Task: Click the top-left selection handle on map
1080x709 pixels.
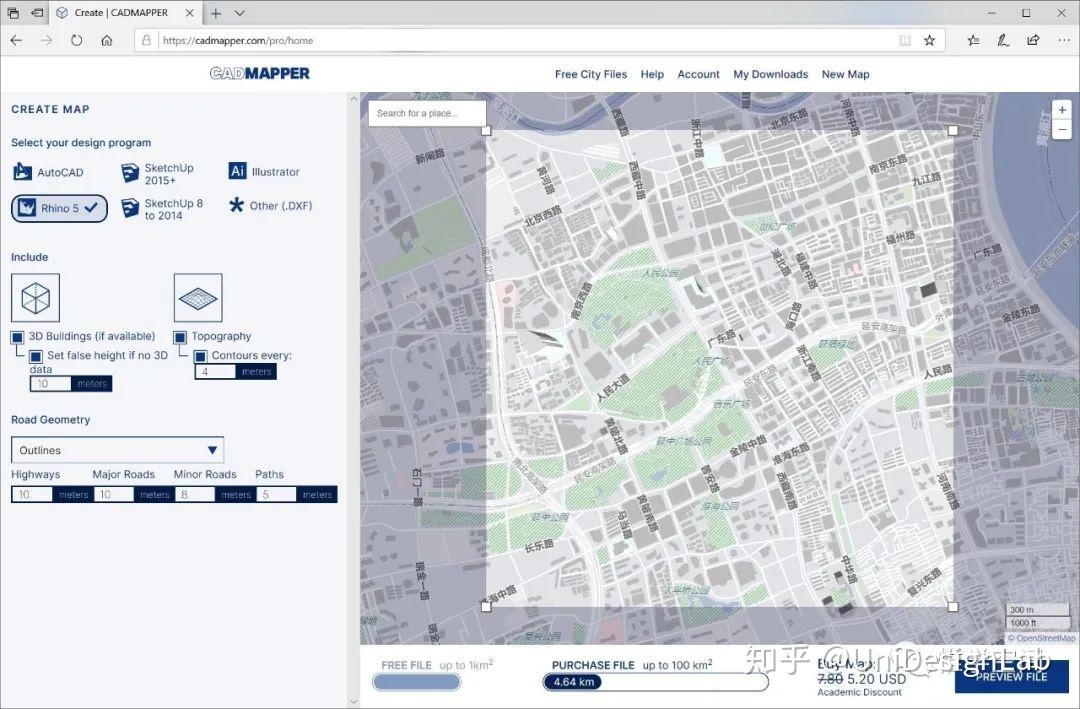Action: point(486,130)
